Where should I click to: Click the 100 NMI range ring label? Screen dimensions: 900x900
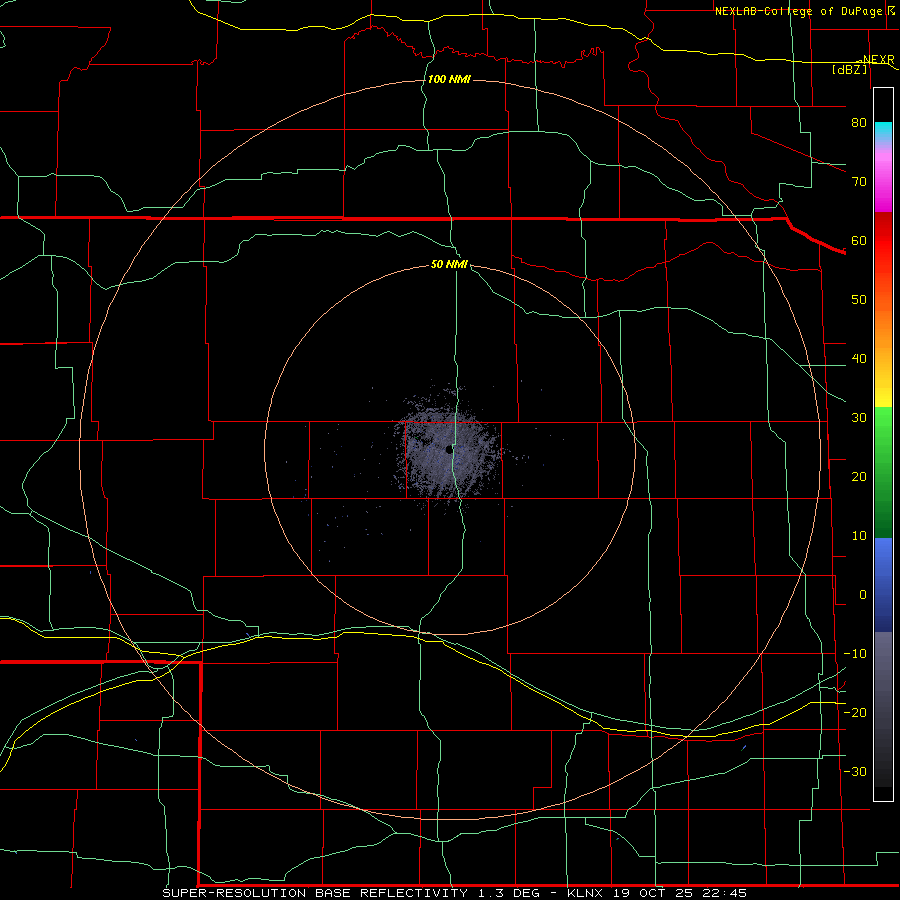pyautogui.click(x=449, y=79)
